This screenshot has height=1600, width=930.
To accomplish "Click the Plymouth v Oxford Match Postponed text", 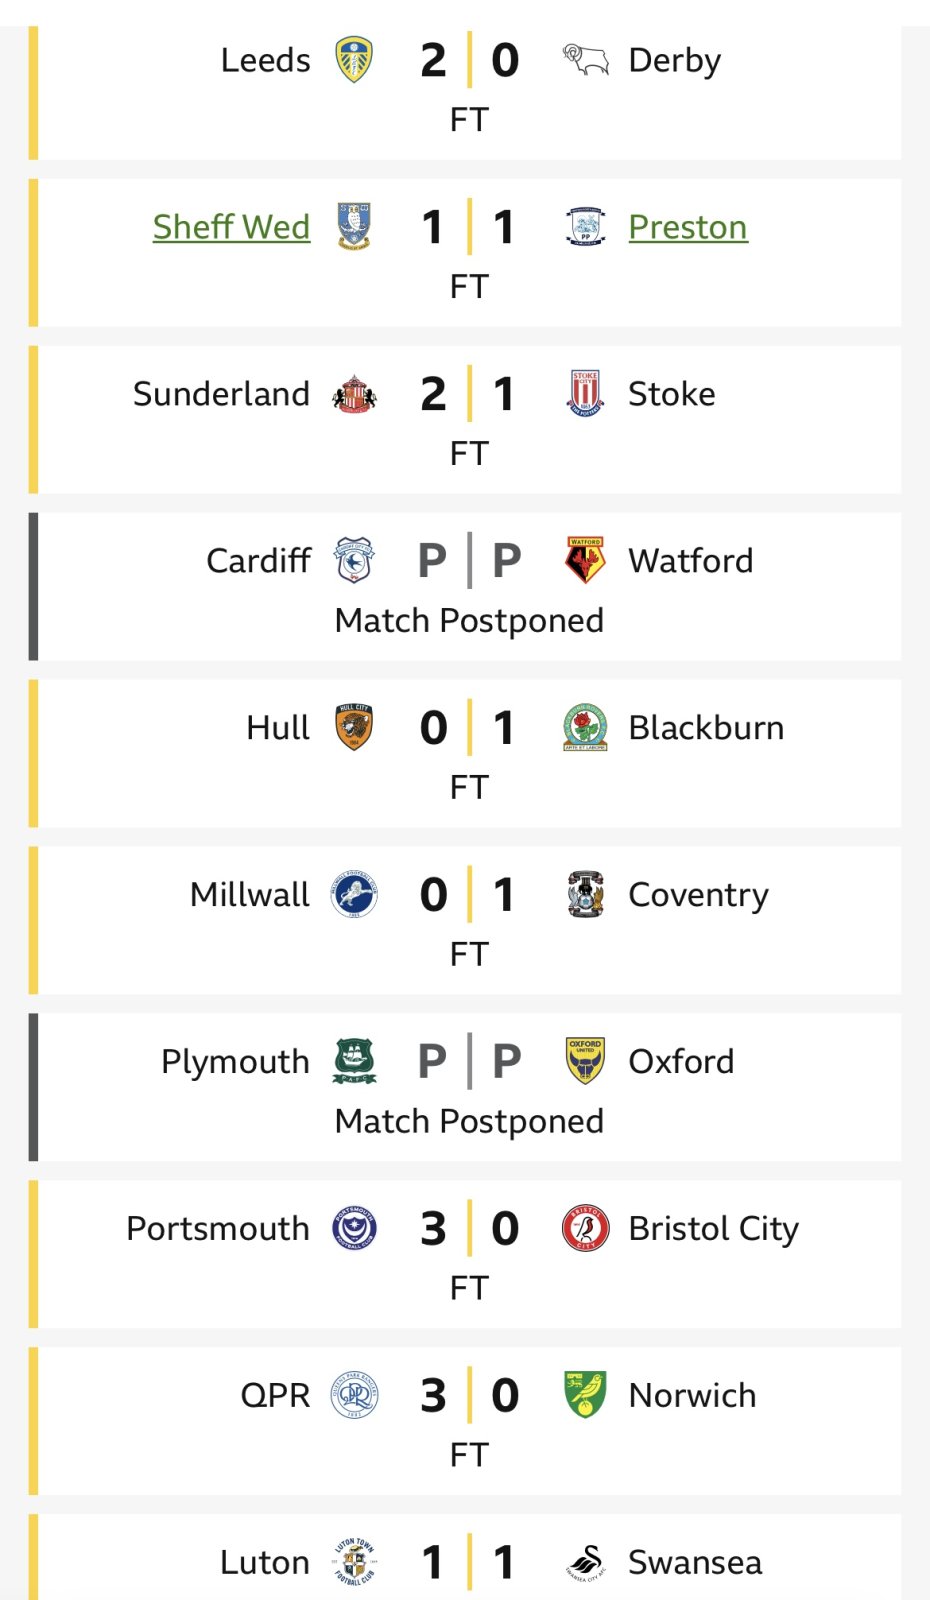I will point(469,1121).
